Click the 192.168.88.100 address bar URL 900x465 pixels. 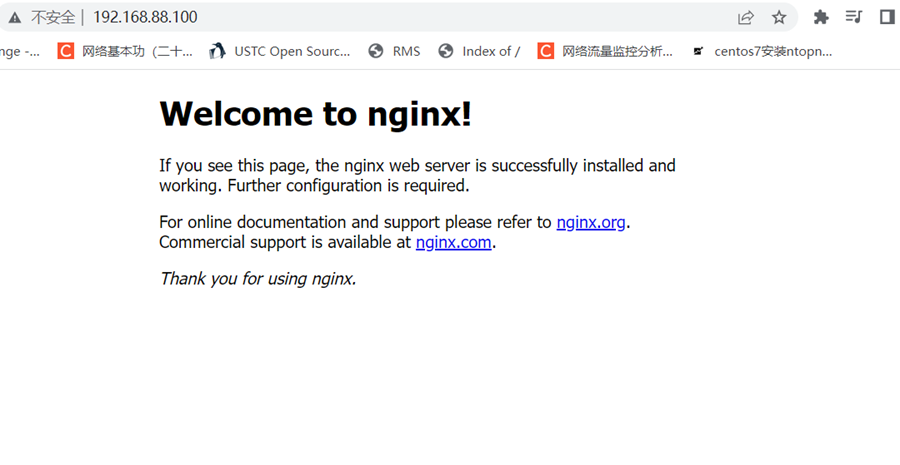pyautogui.click(x=145, y=17)
